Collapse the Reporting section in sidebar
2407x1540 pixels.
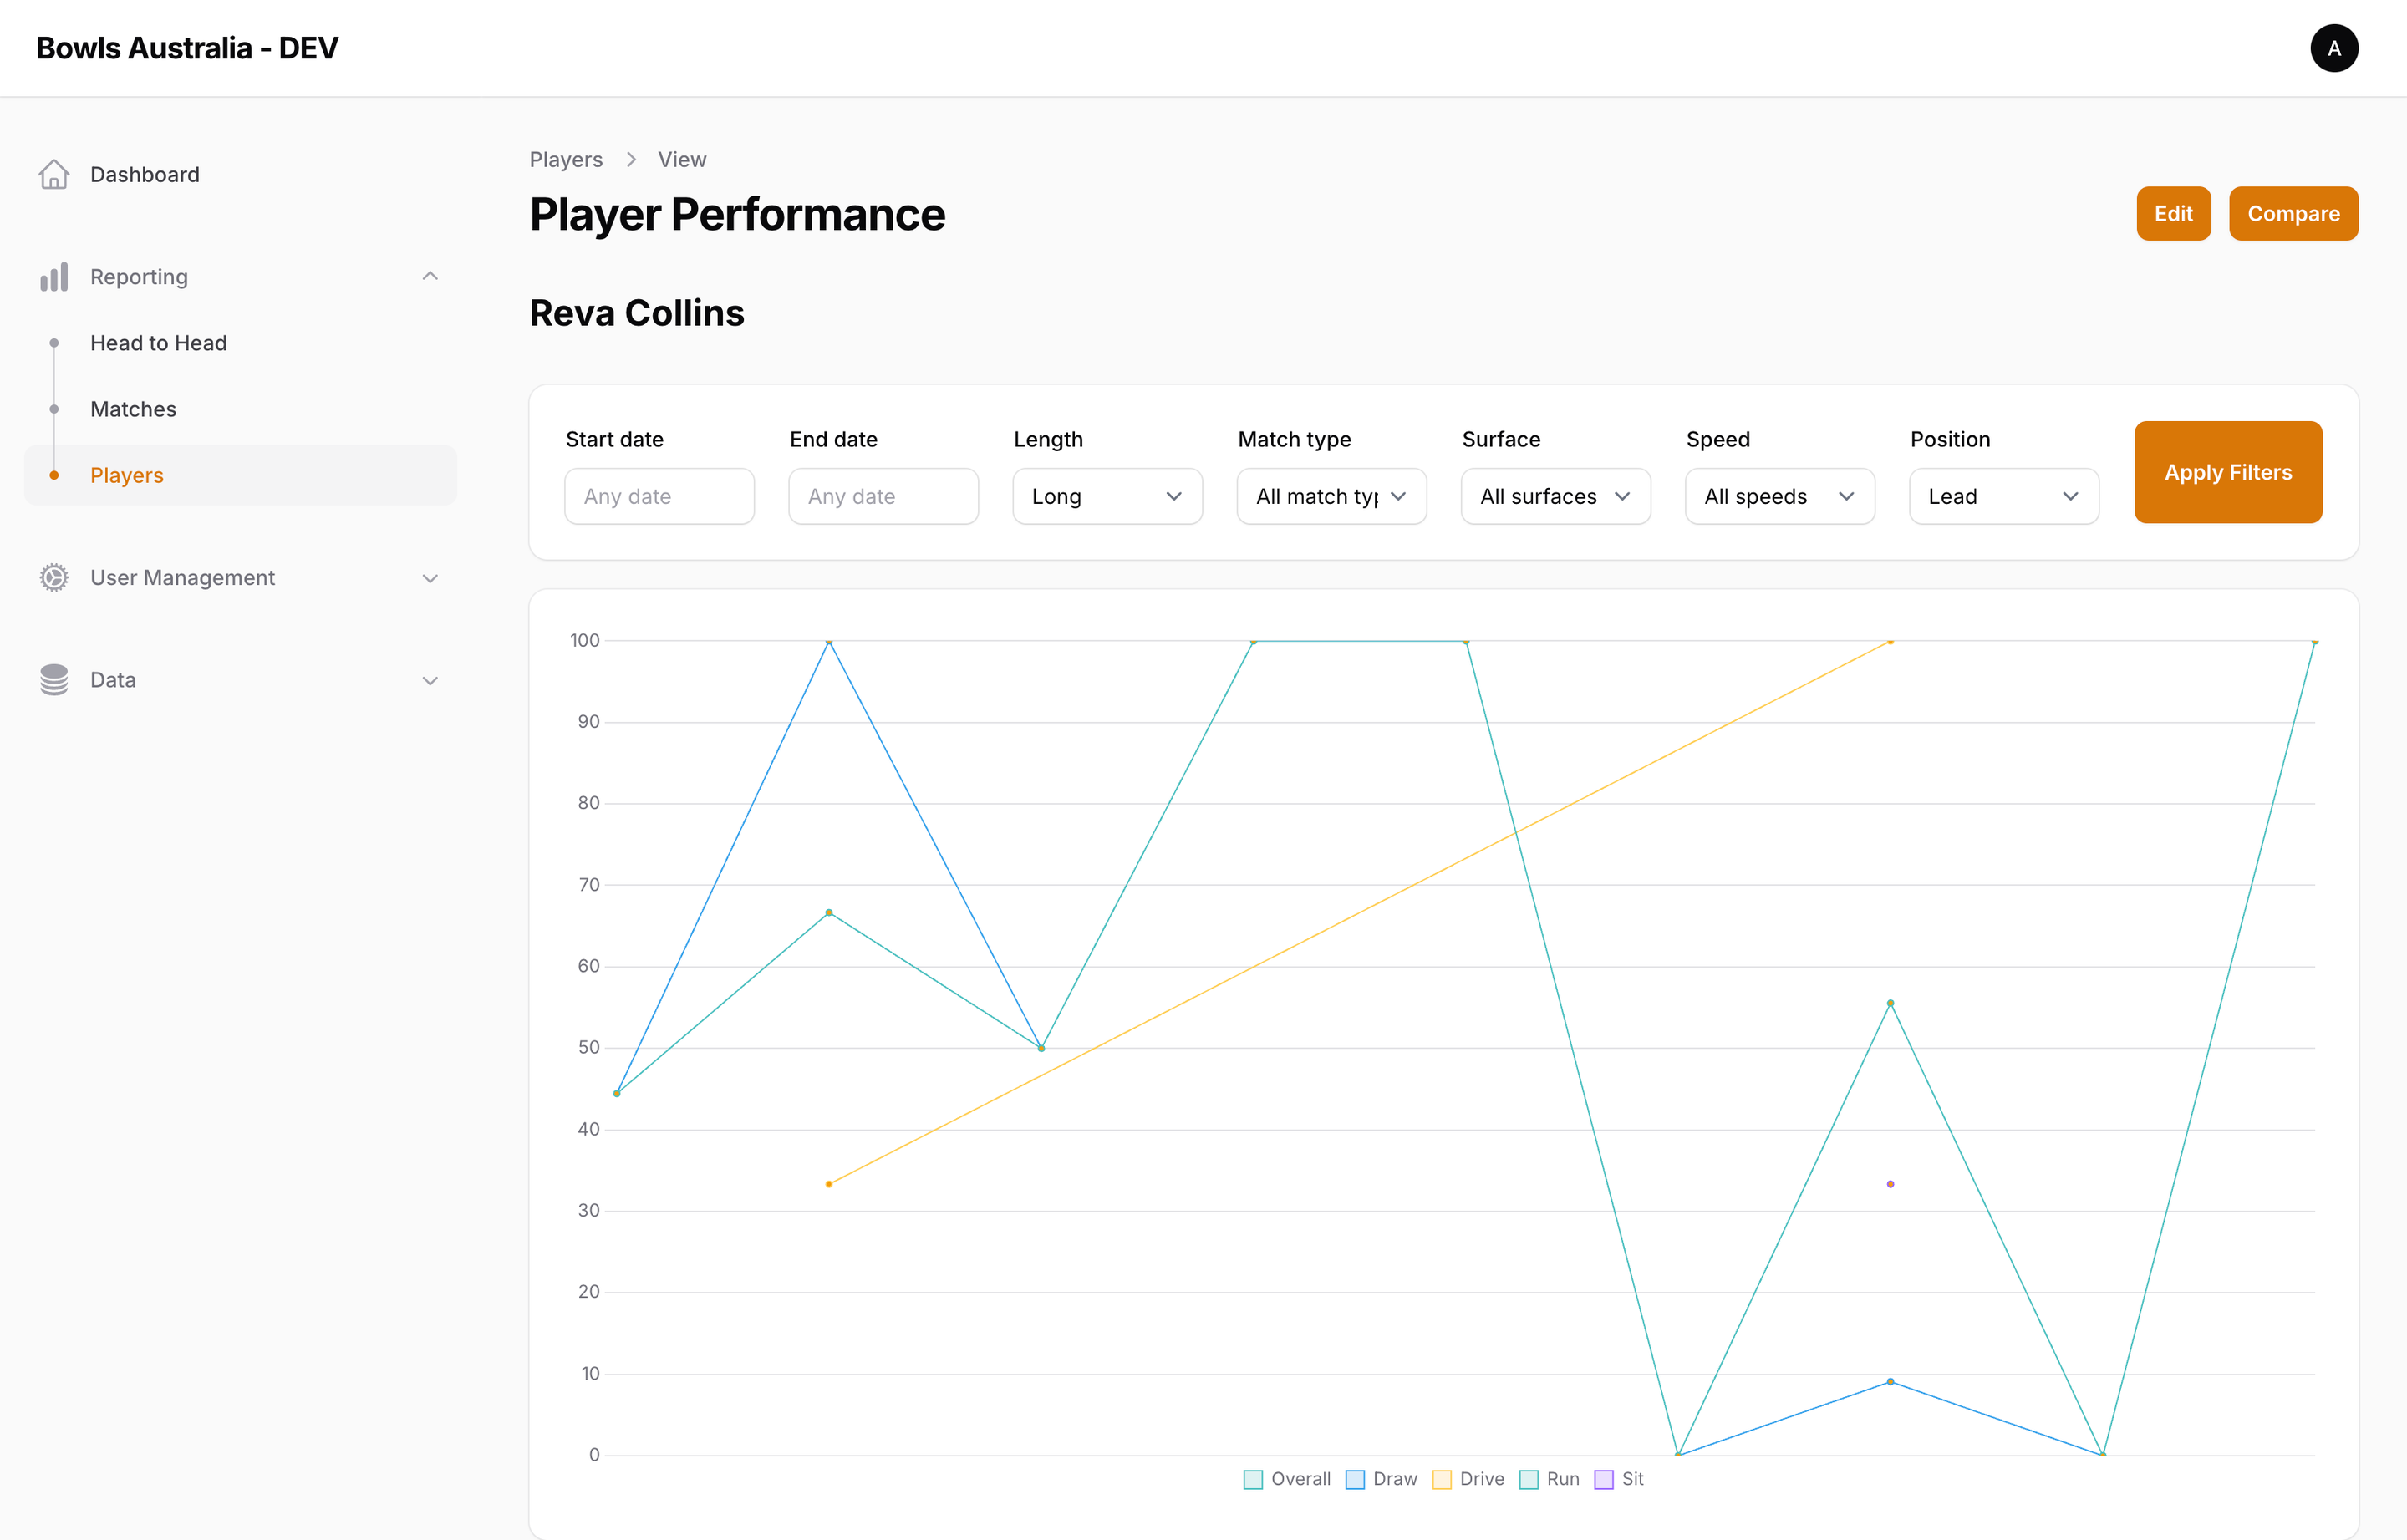(430, 276)
